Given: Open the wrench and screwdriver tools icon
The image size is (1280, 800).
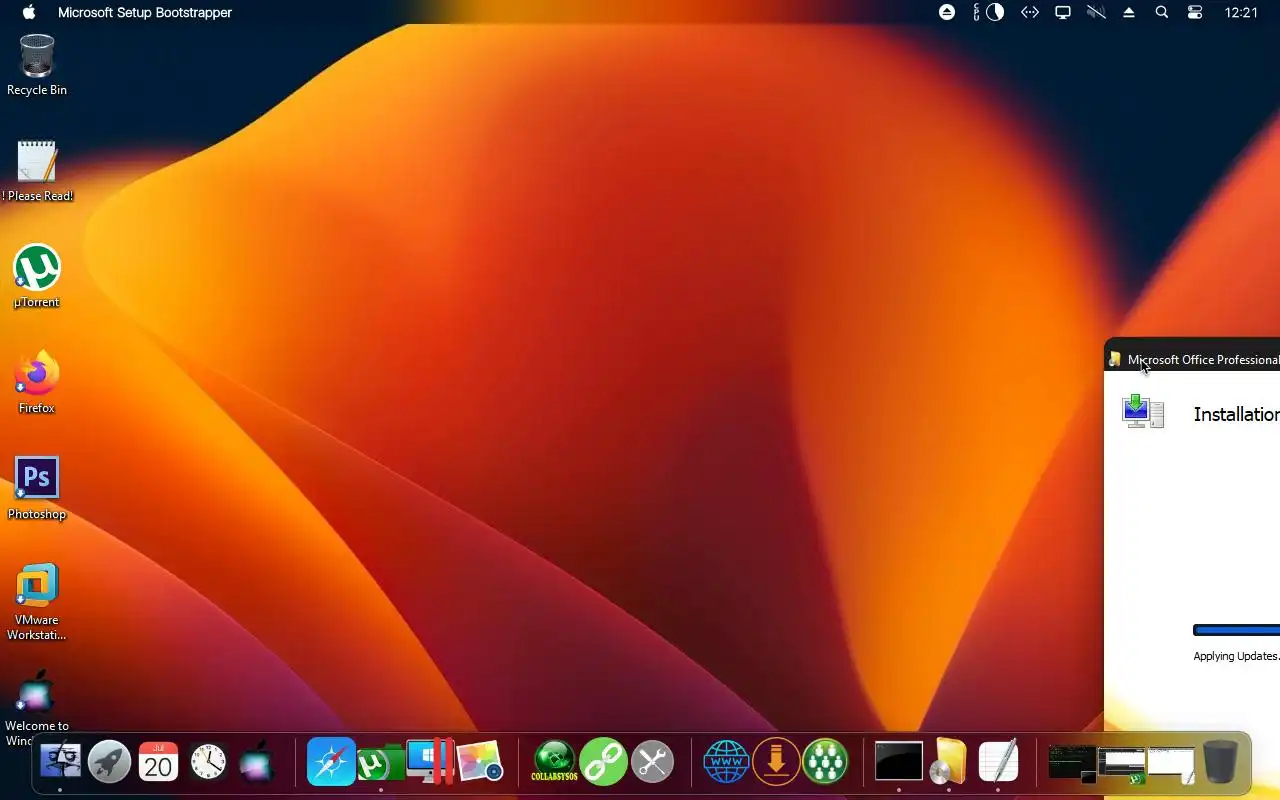Looking at the screenshot, I should coord(652,762).
